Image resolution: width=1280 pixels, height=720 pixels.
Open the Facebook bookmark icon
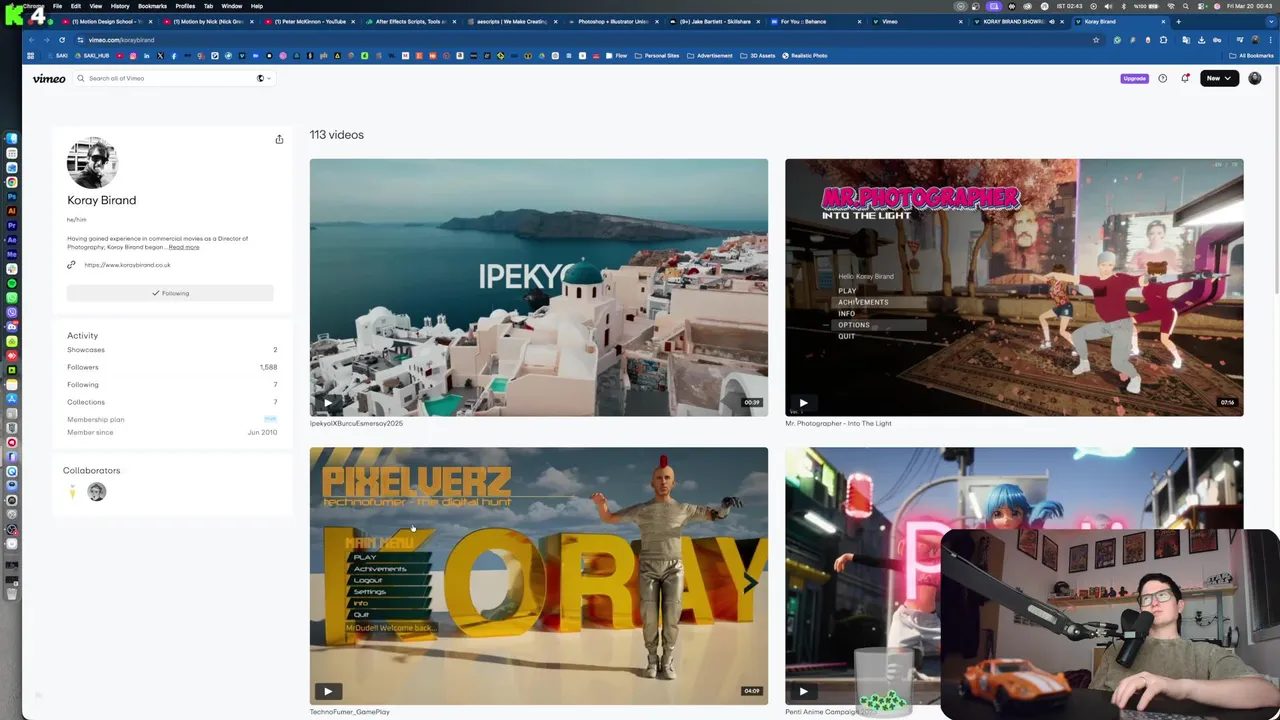(x=173, y=56)
